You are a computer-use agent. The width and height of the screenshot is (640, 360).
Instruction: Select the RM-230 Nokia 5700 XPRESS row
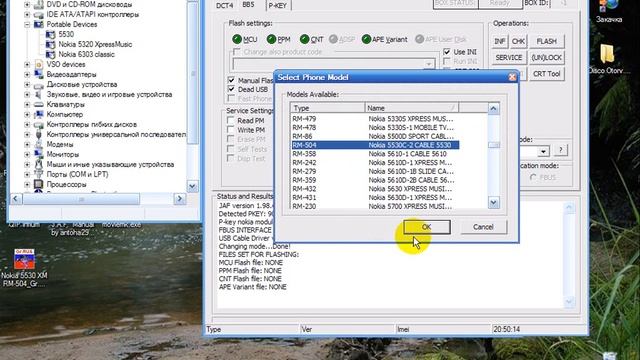(x=375, y=207)
